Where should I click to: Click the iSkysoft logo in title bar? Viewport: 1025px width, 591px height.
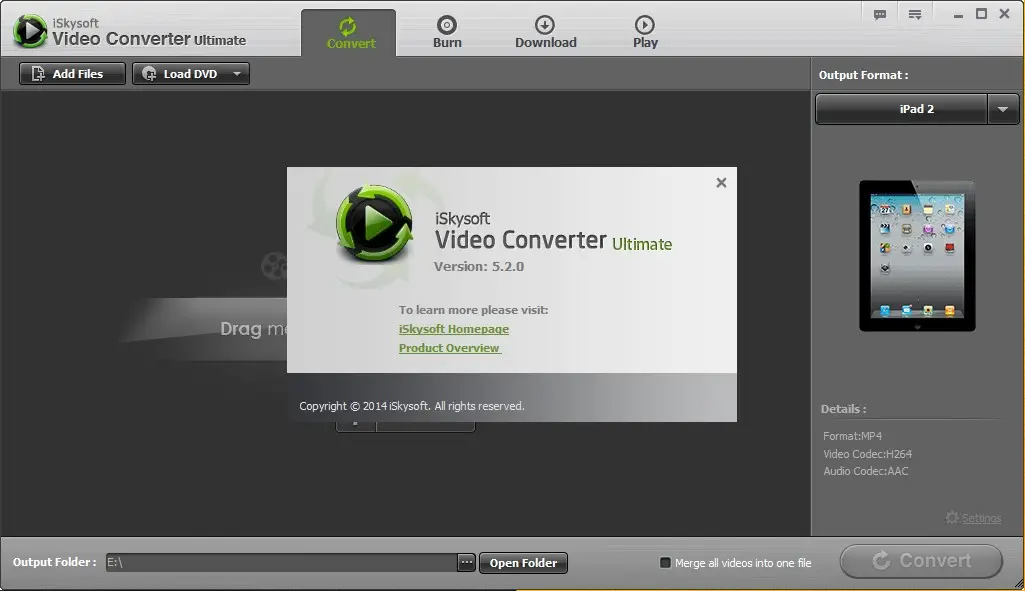coord(30,31)
